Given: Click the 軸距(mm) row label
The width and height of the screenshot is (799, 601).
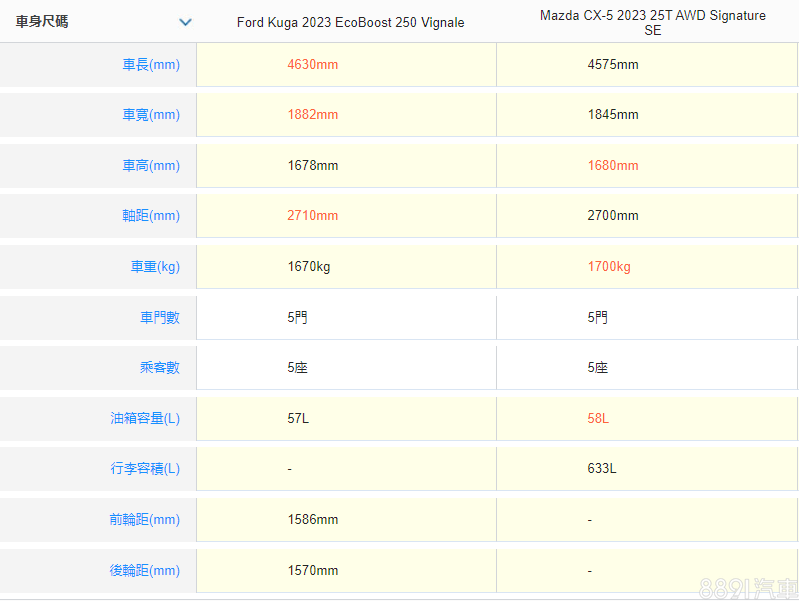Looking at the screenshot, I should (x=151, y=216).
